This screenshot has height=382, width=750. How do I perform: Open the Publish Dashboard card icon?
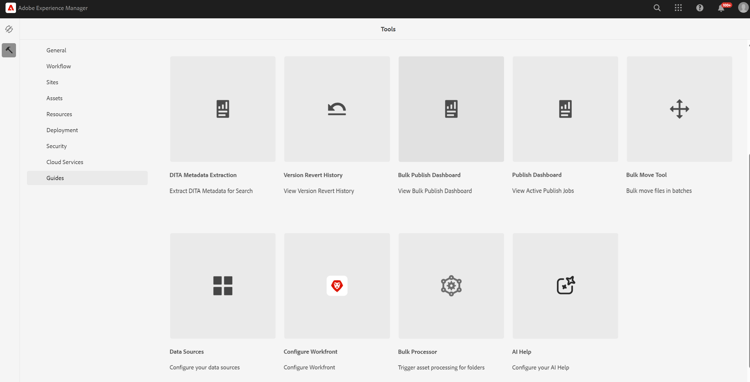click(565, 109)
